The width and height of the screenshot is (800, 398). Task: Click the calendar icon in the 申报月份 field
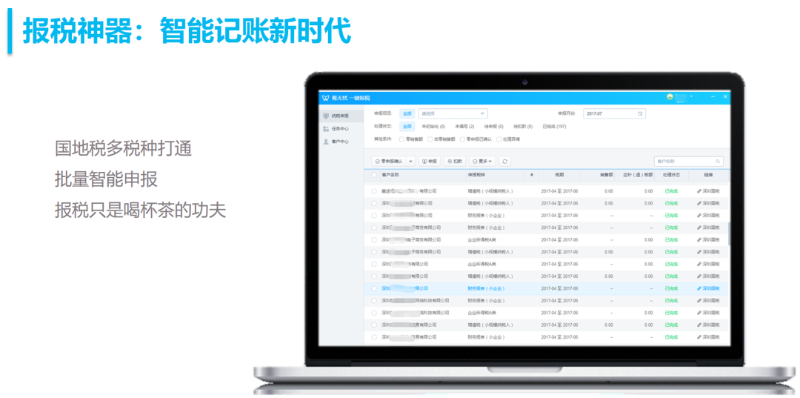[640, 114]
